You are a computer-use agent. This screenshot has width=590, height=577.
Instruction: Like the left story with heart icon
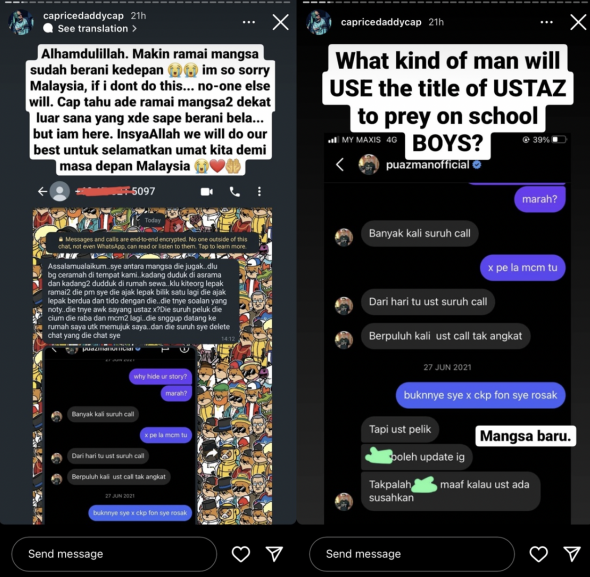click(240, 554)
